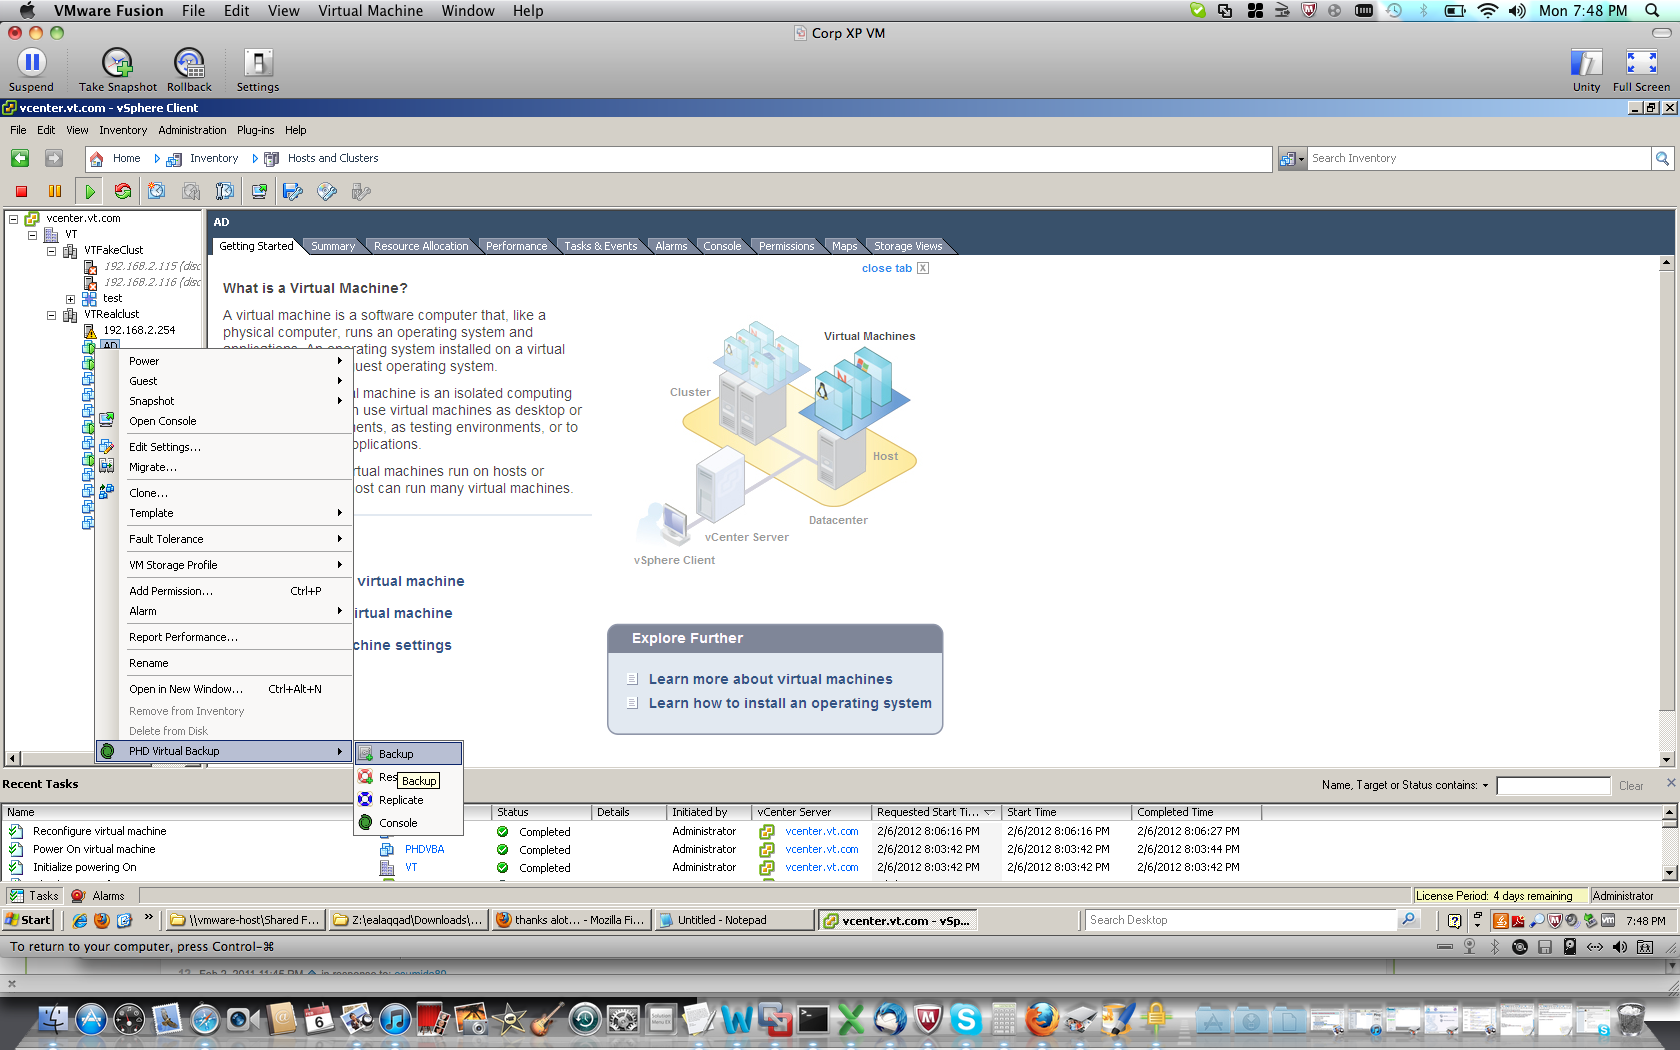Screen dimensions: 1680x1050
Task: Click the Home icon in the breadcrumb
Action: click(97, 158)
